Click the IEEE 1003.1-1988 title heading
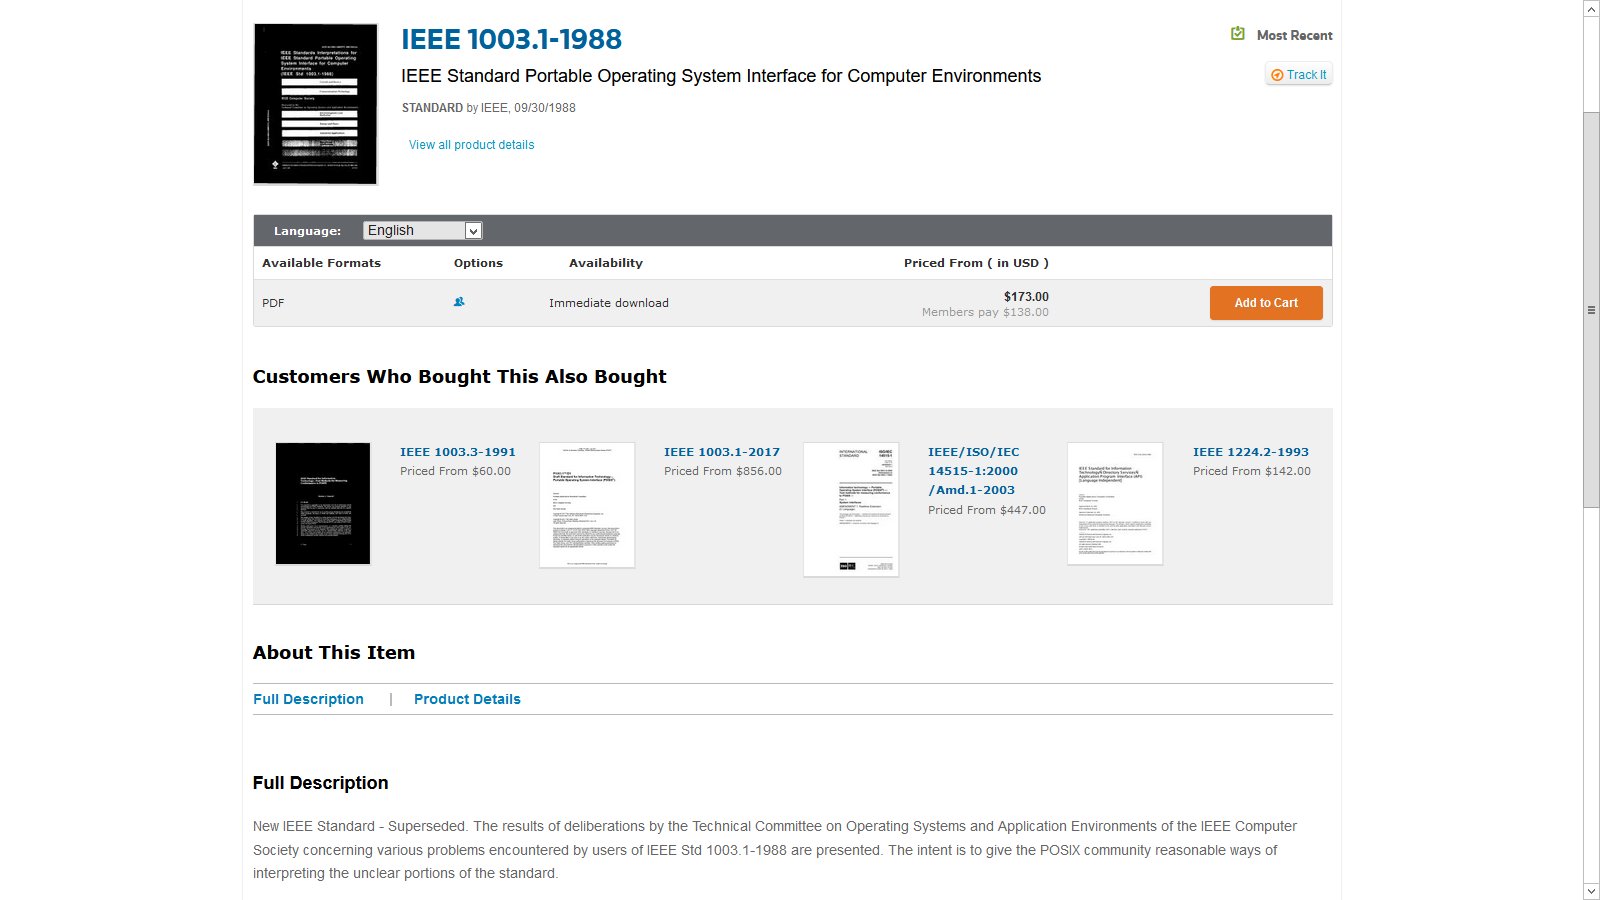 tap(511, 39)
